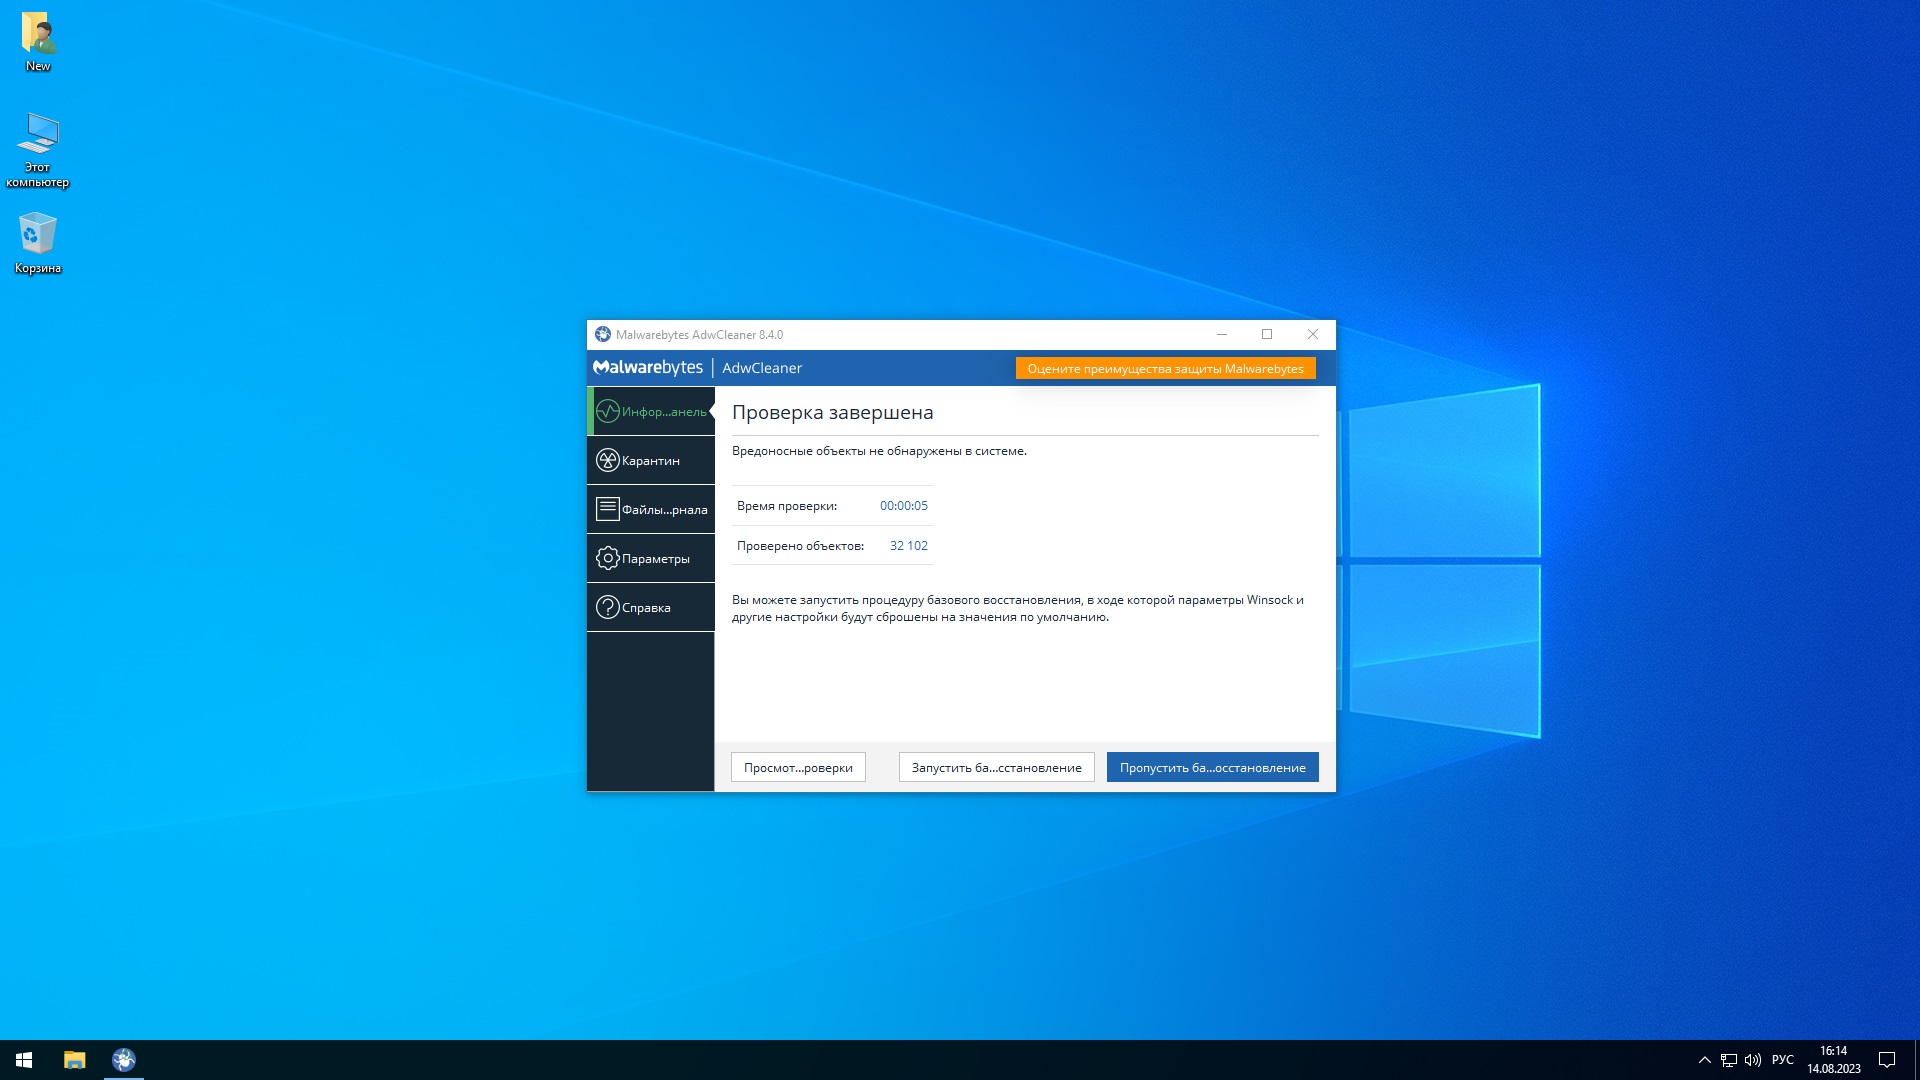Open the Карантин biohazard icon

(x=608, y=460)
